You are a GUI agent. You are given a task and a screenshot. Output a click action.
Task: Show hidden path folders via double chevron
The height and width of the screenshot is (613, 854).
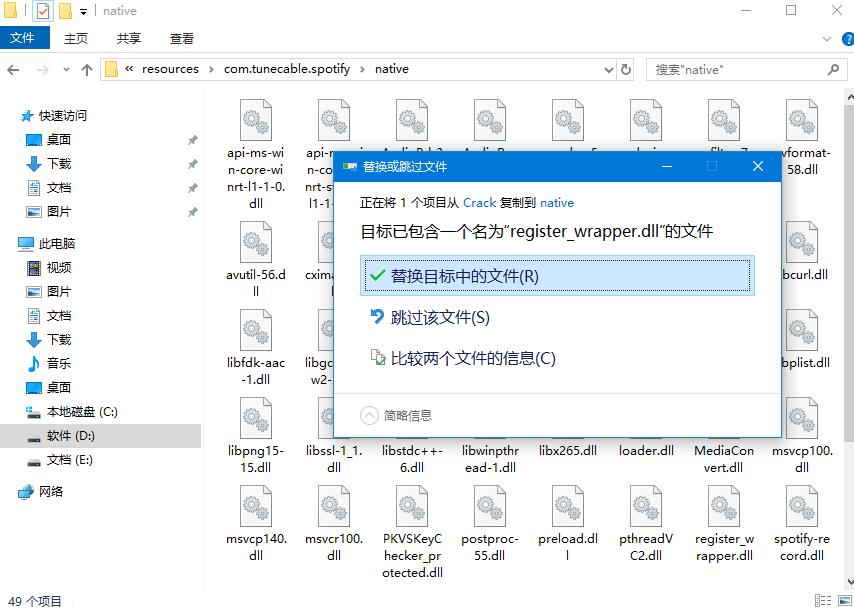129,69
